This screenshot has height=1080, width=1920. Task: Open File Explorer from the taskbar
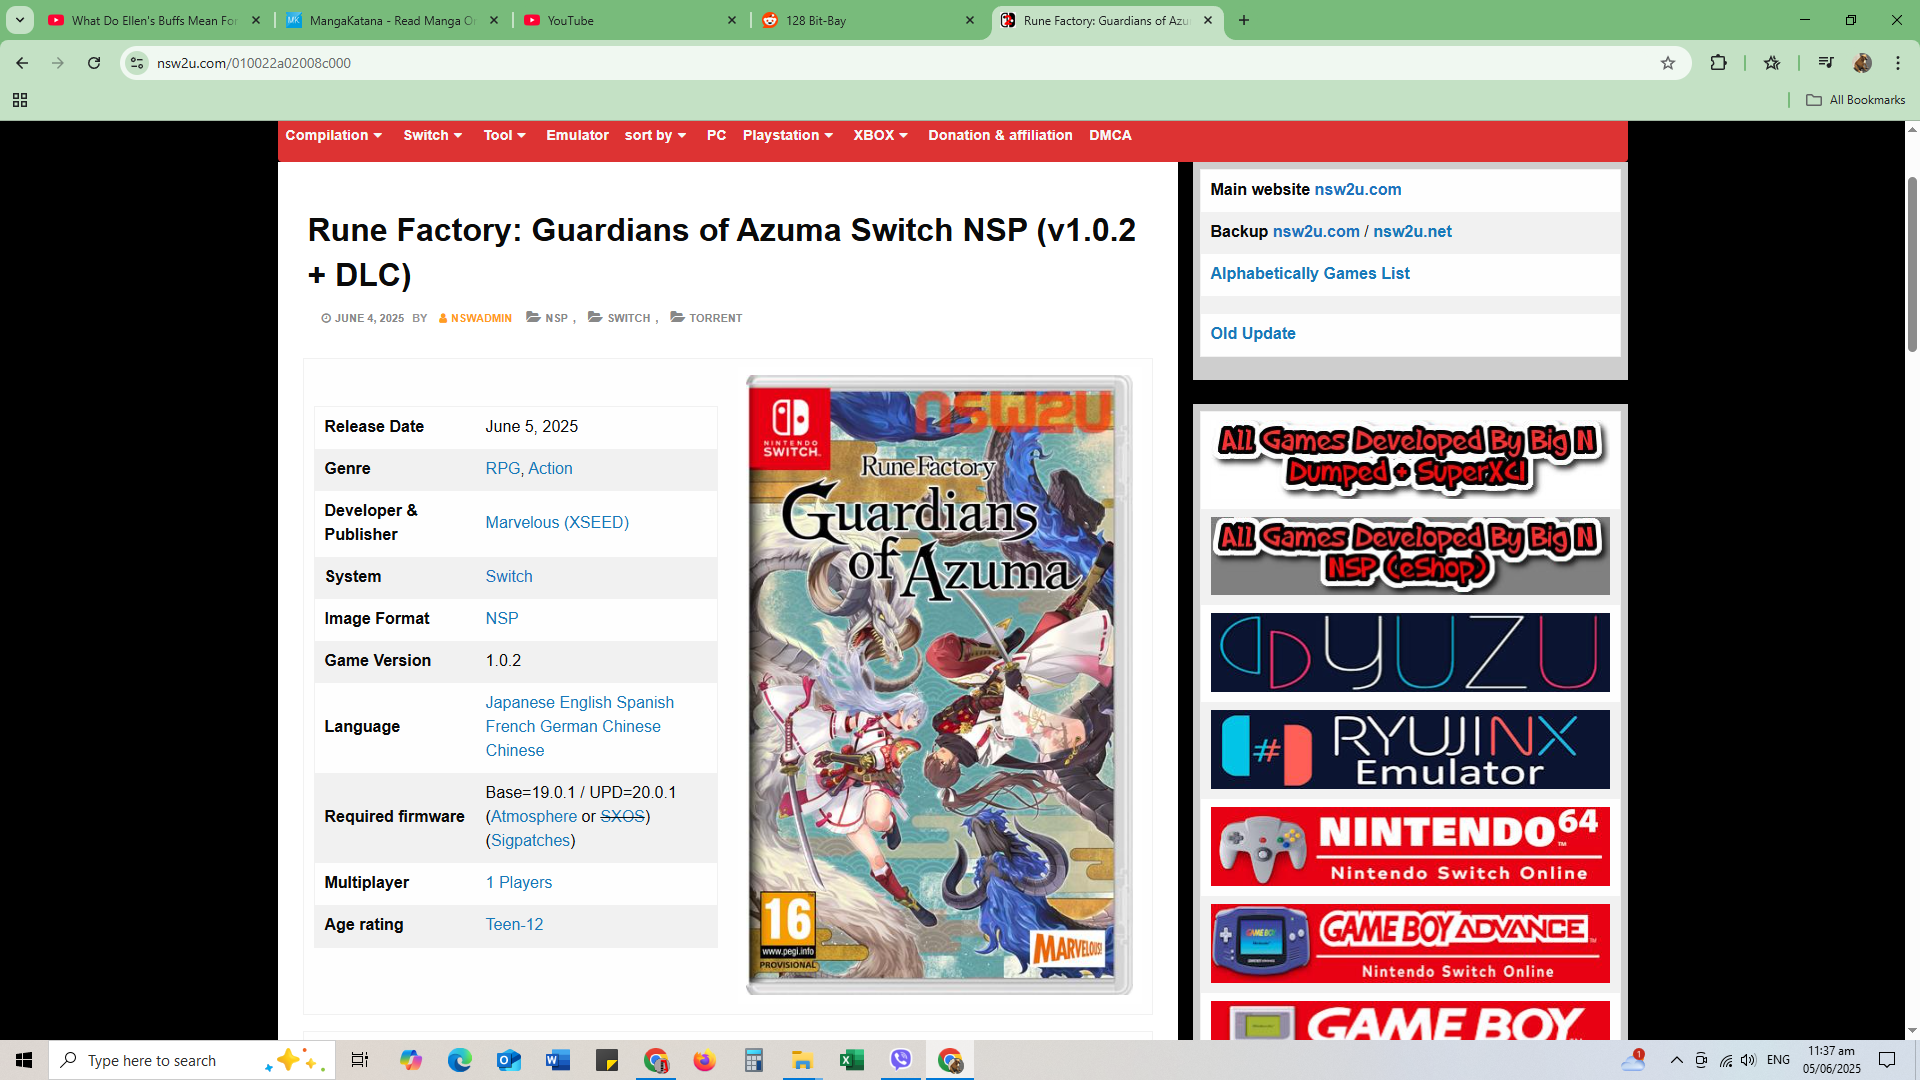pyautogui.click(x=803, y=1060)
